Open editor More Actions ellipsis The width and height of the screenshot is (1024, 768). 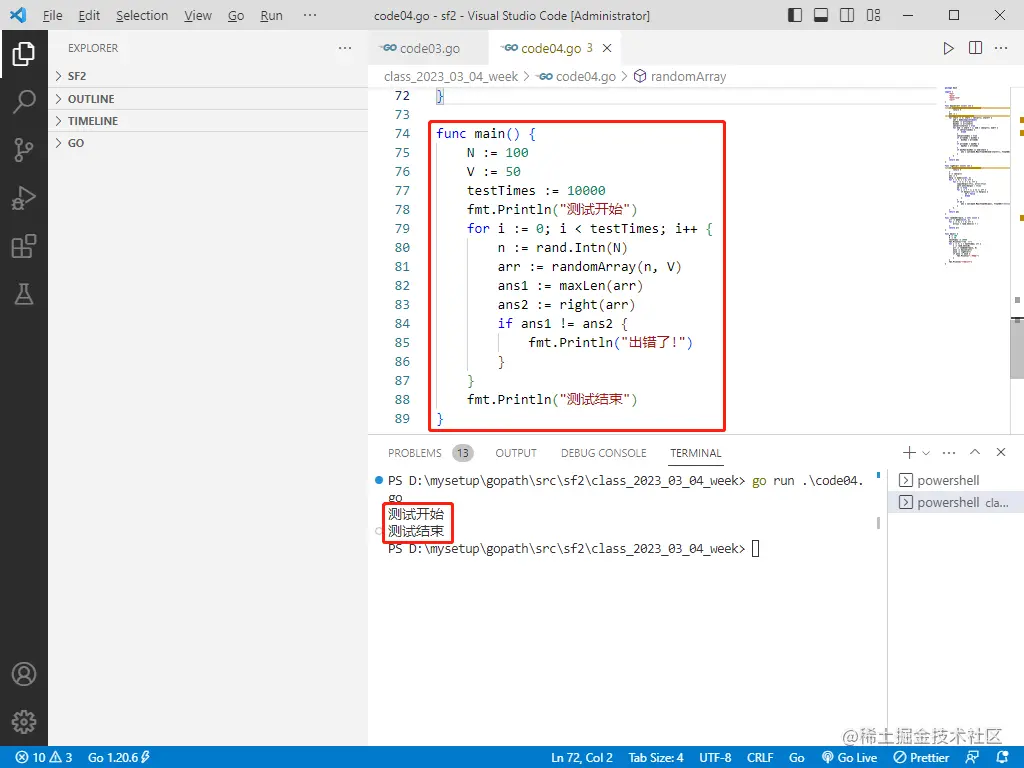(1001, 48)
